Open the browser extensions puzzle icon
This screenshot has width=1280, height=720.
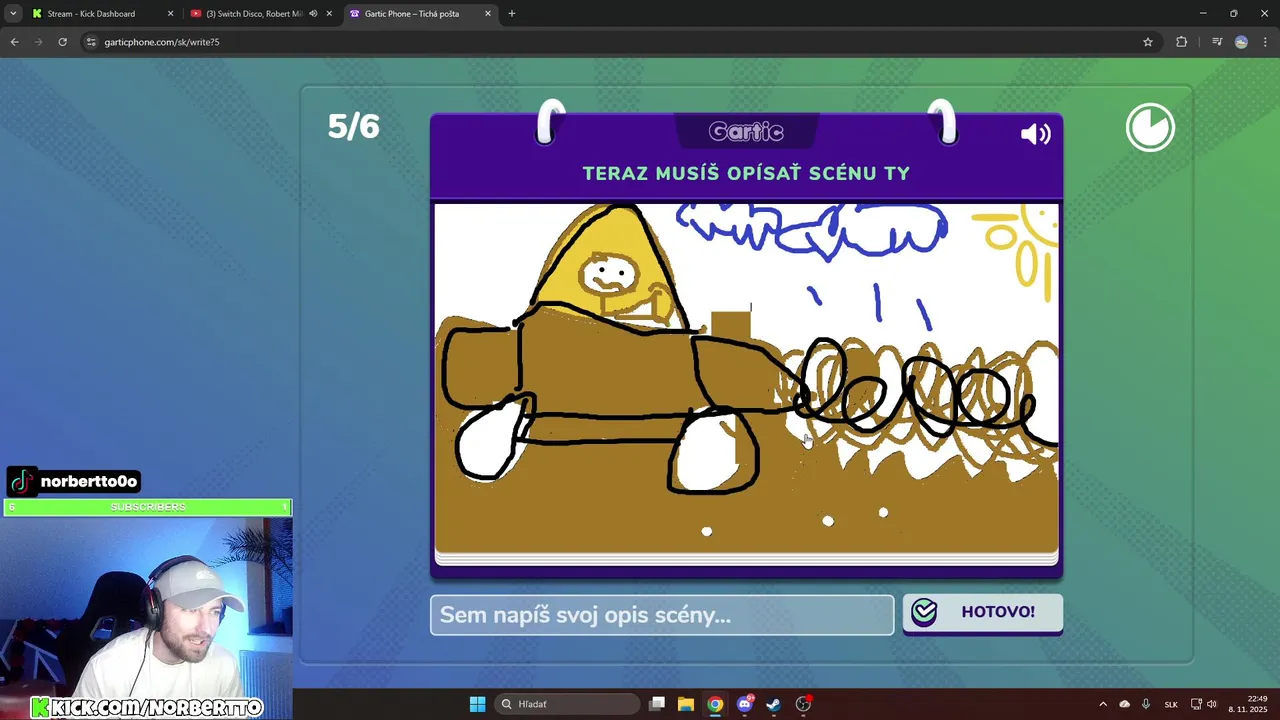click(1181, 42)
